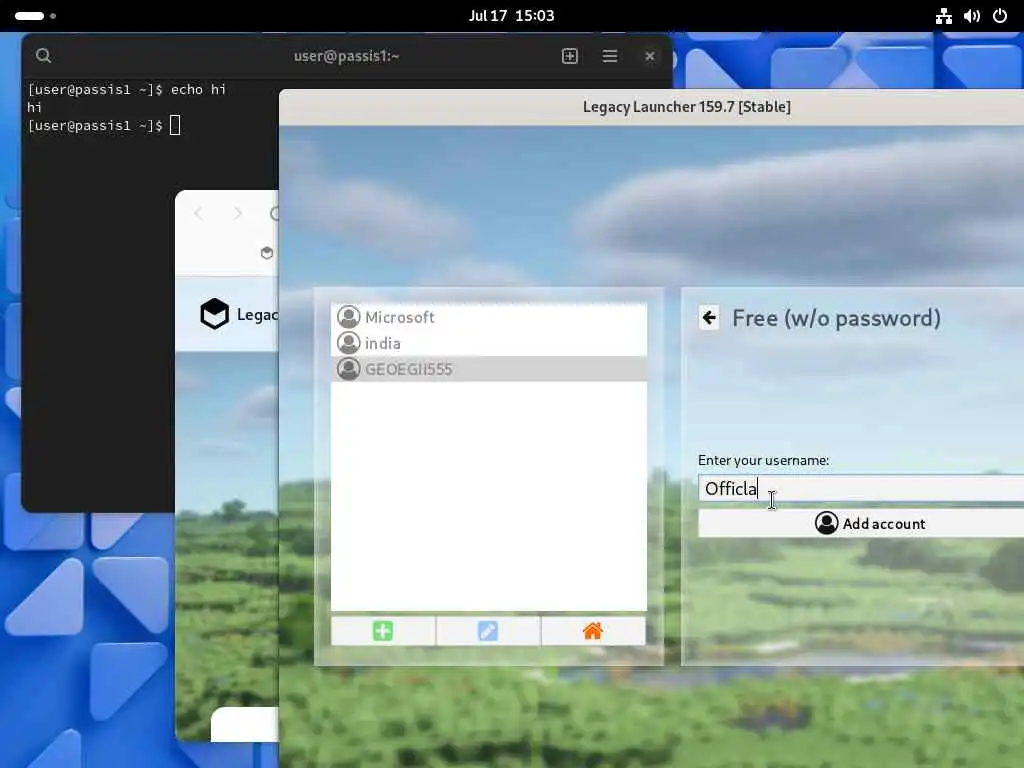Click the Add account button

point(861,524)
